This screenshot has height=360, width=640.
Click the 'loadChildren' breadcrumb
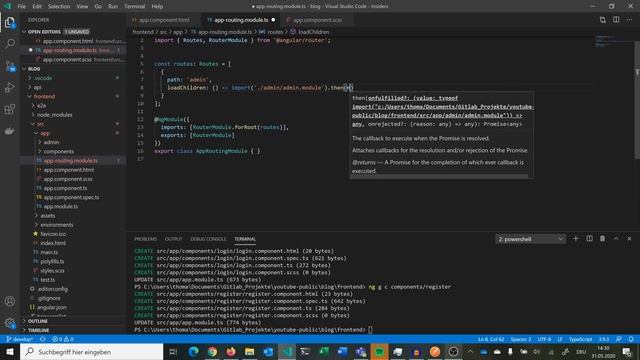click(313, 31)
